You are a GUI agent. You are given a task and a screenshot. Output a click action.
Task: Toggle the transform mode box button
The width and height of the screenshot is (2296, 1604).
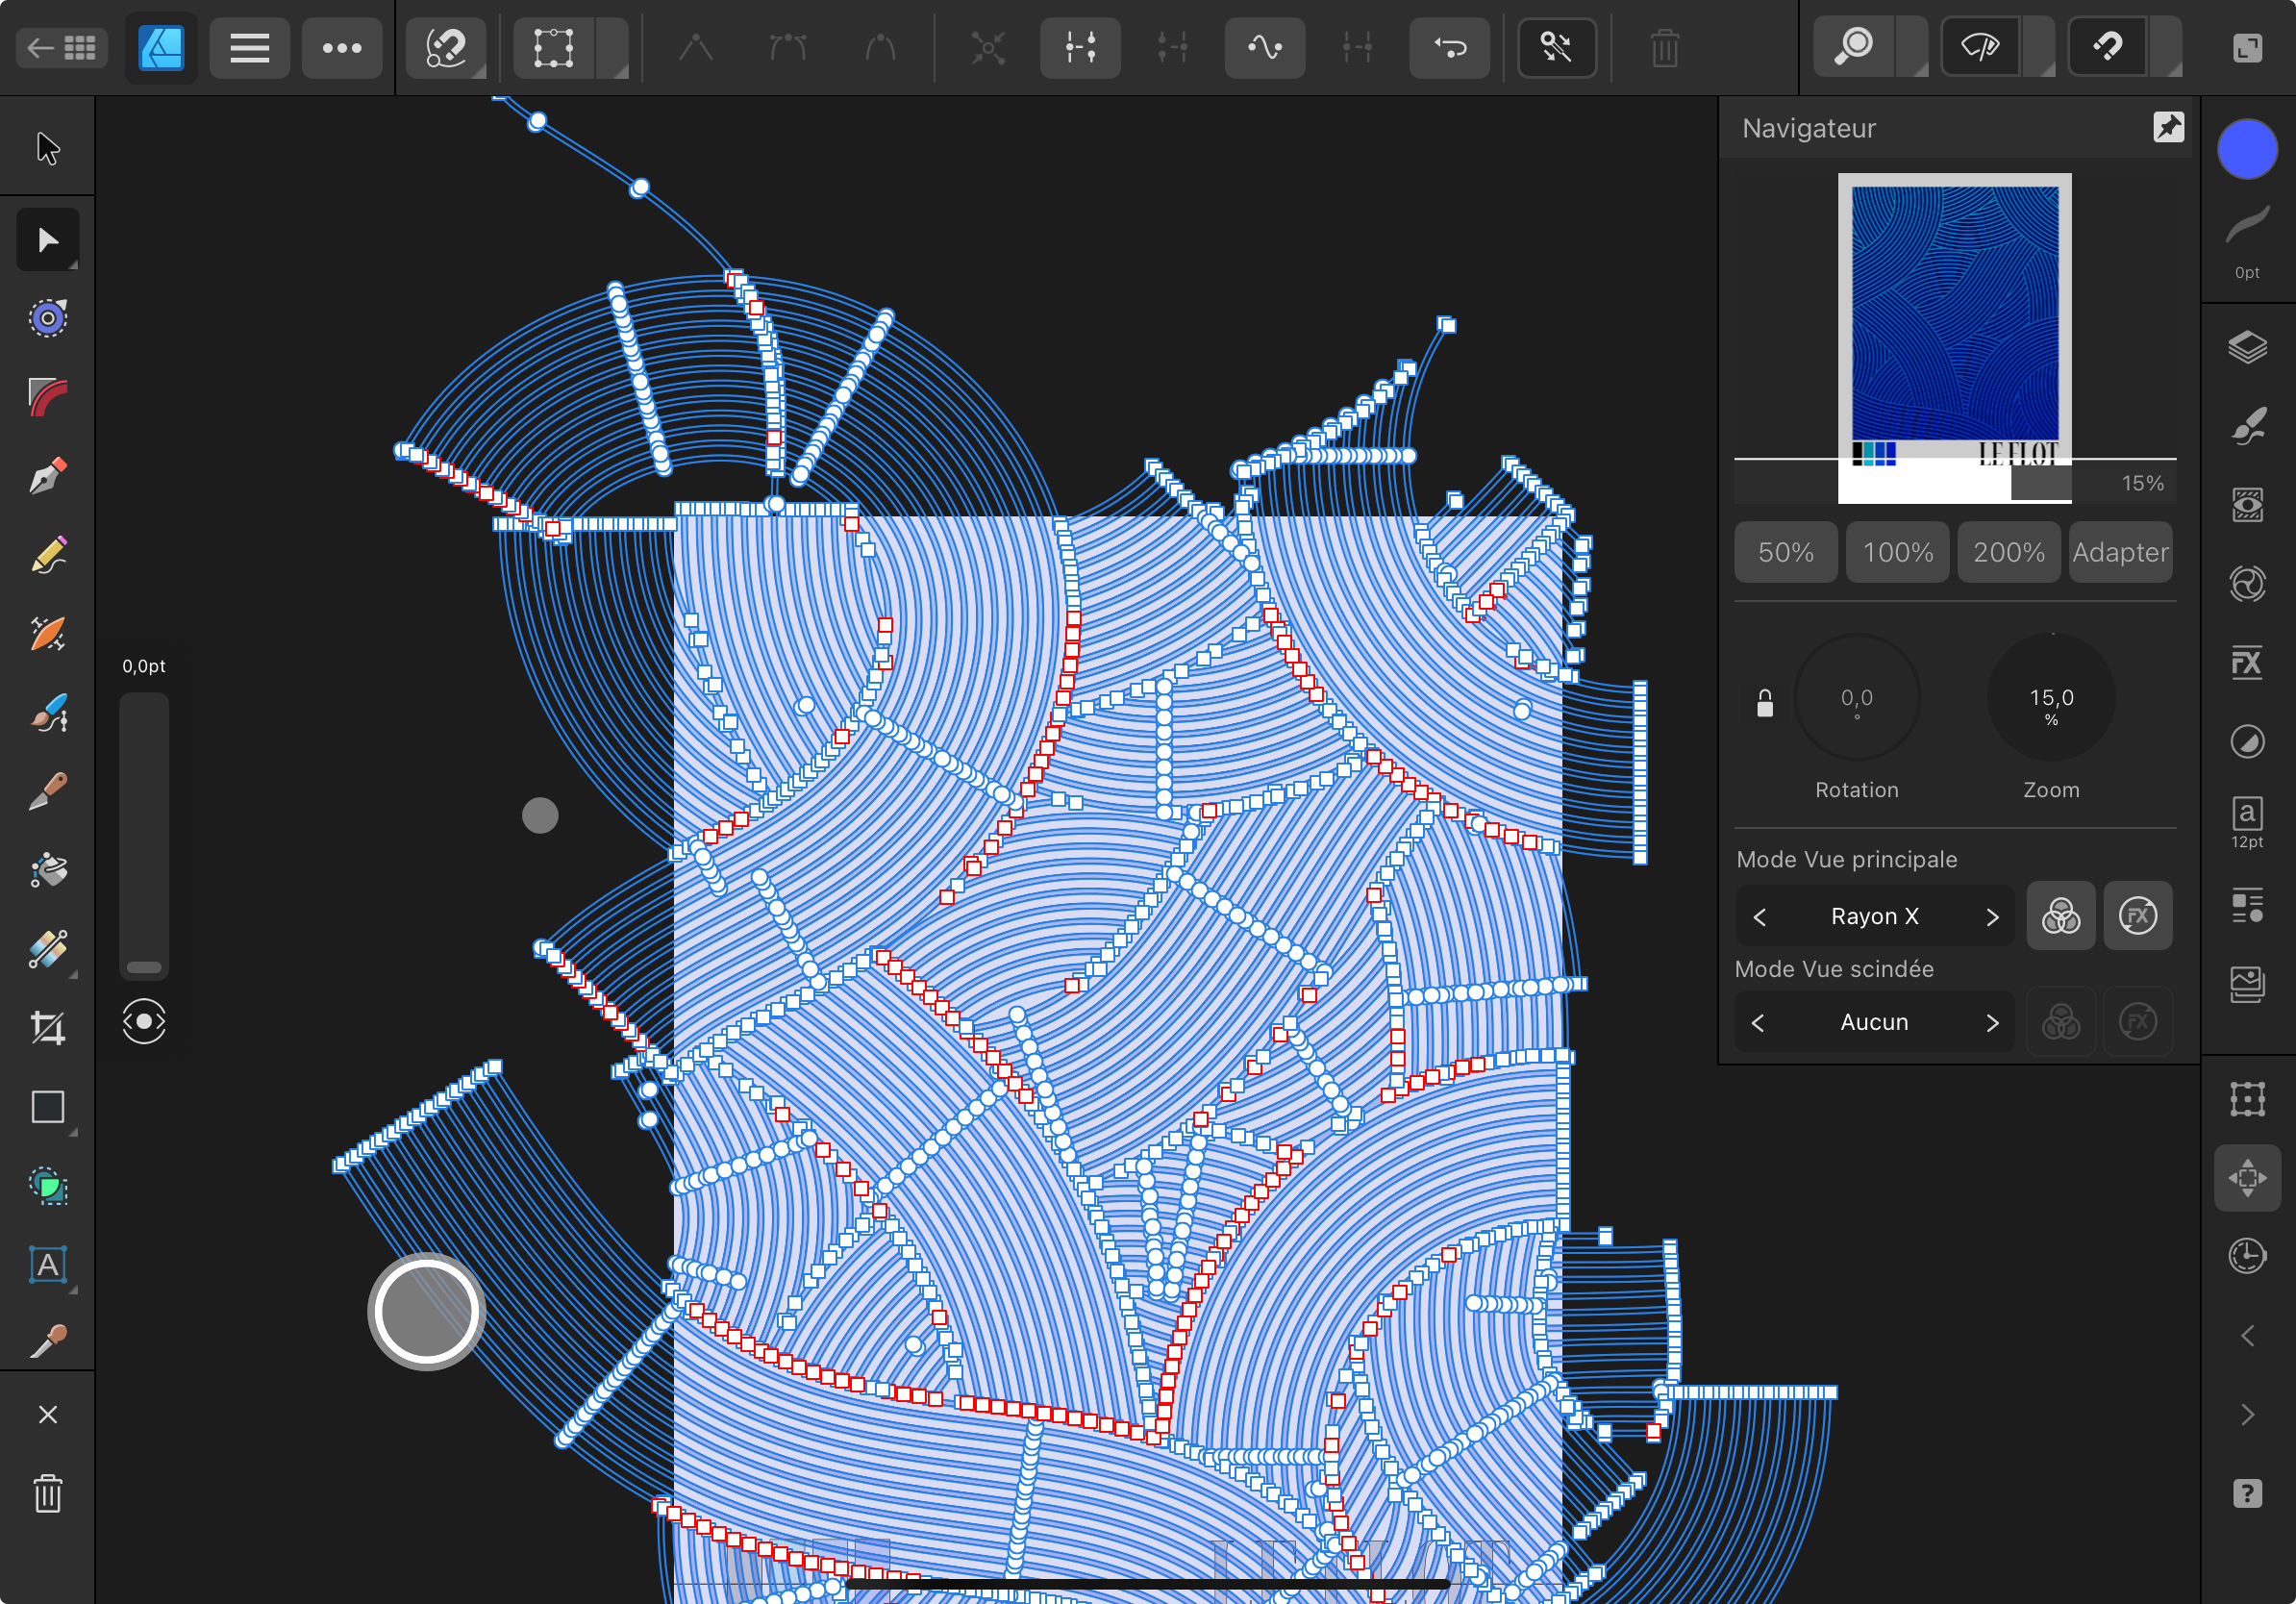(x=553, y=47)
